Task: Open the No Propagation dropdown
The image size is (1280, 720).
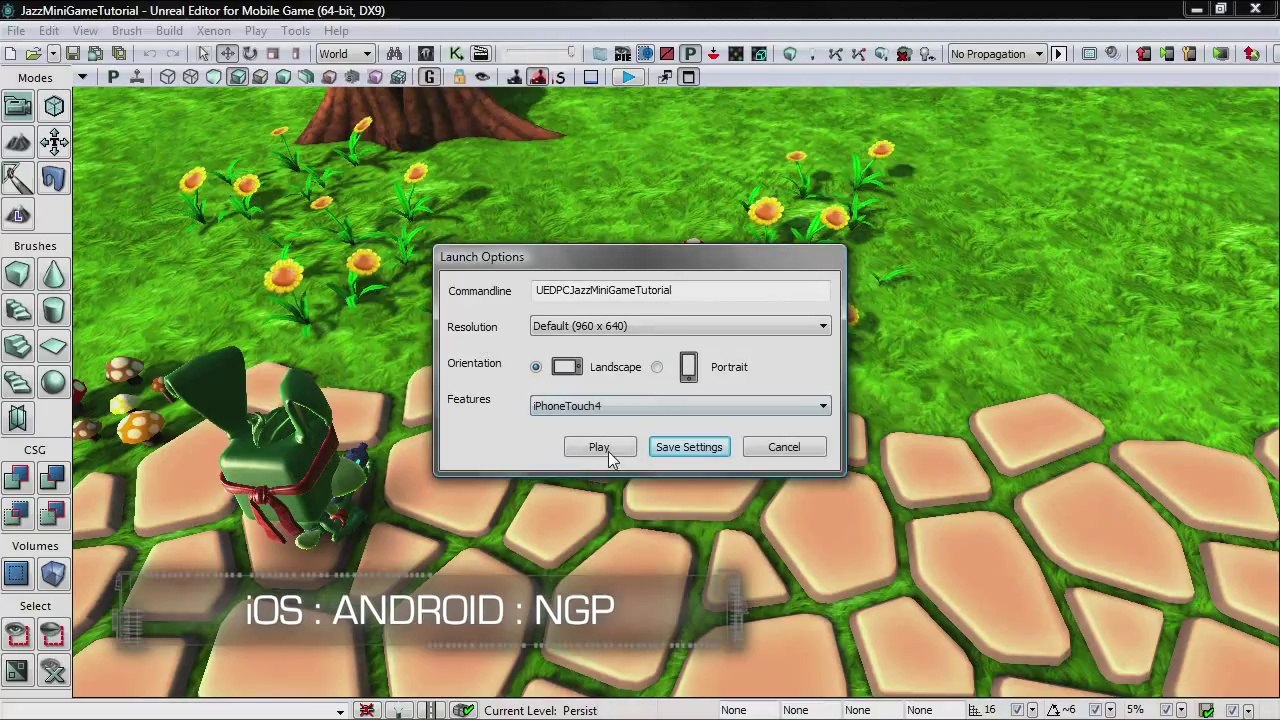Action: [996, 54]
